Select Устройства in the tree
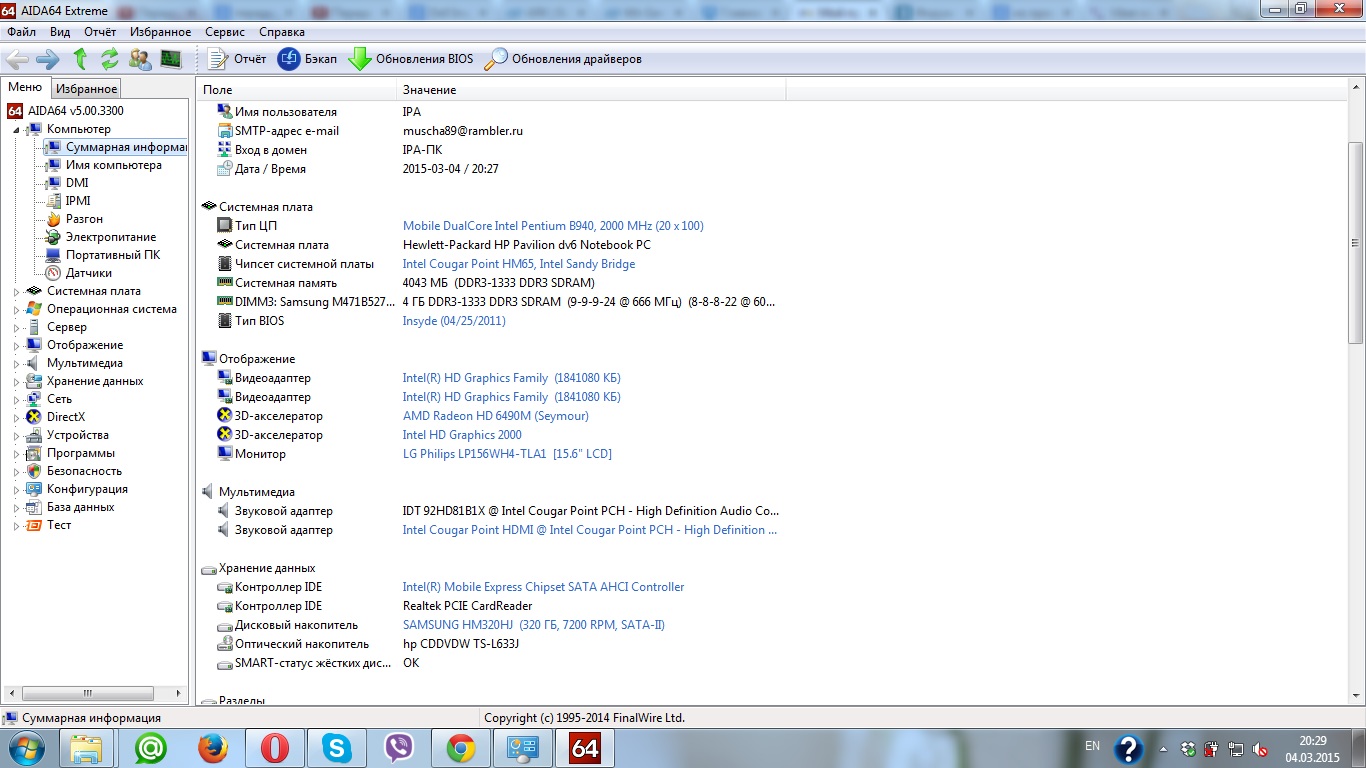Viewport: 1366px width, 768px height. coord(78,435)
